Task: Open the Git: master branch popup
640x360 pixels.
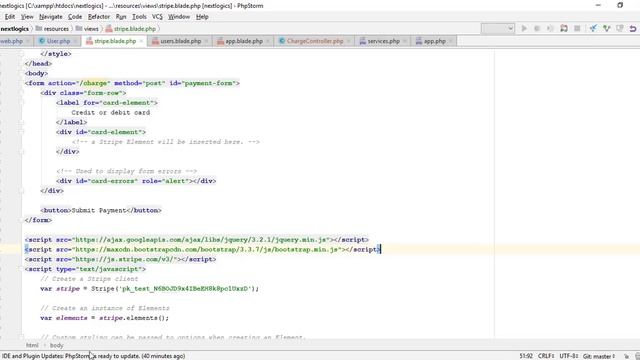Action: (599, 356)
